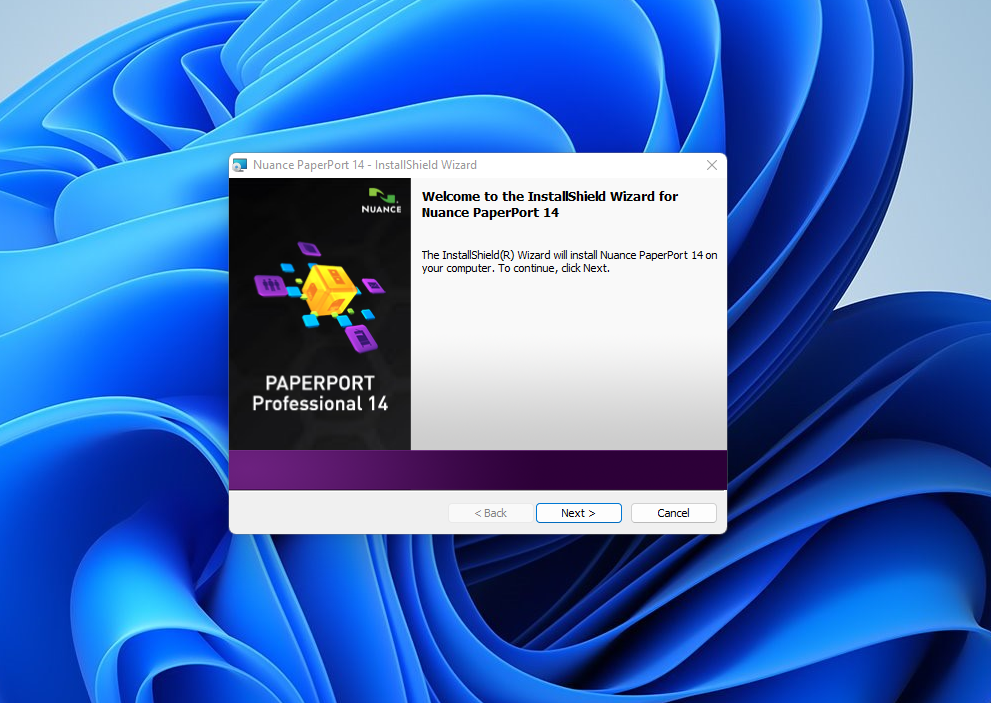
Task: Click the purple envelope tile icon
Action: coord(373,283)
